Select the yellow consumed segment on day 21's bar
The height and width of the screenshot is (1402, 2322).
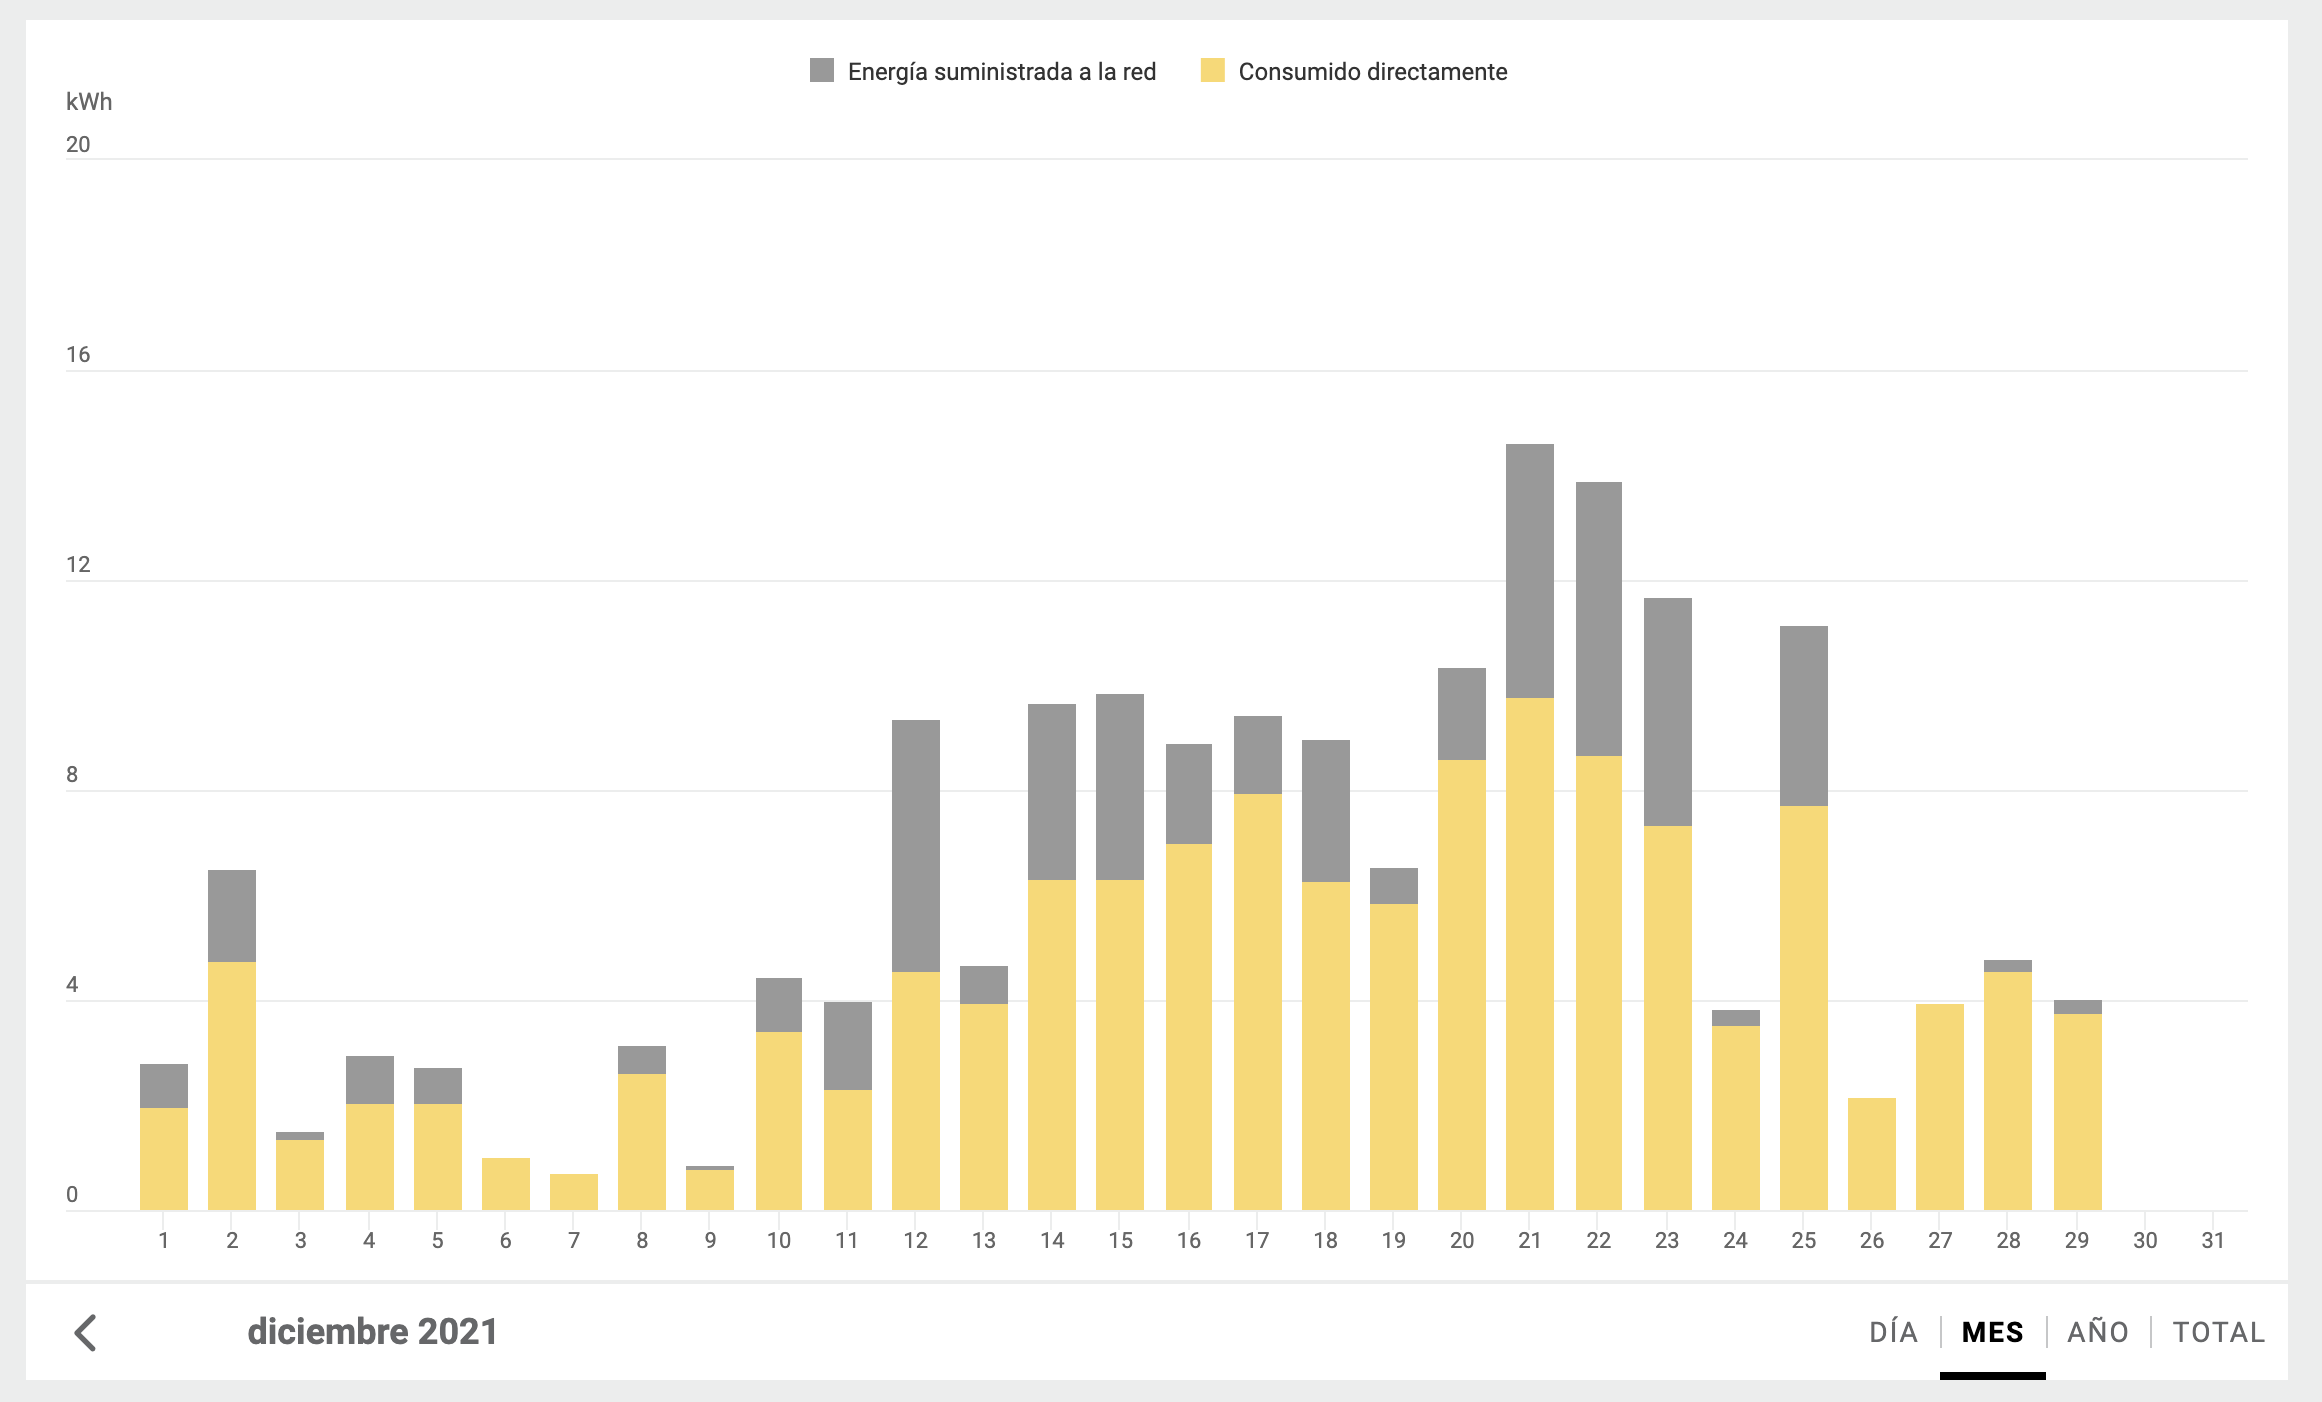click(1530, 954)
